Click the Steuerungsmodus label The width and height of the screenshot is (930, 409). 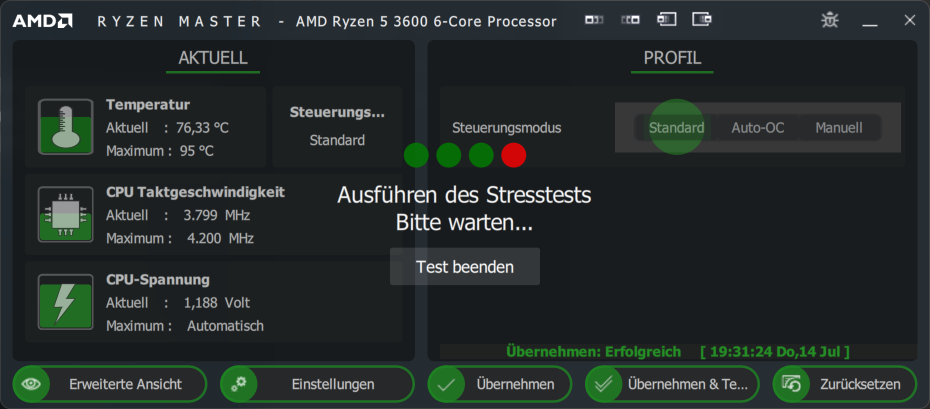tap(507, 128)
